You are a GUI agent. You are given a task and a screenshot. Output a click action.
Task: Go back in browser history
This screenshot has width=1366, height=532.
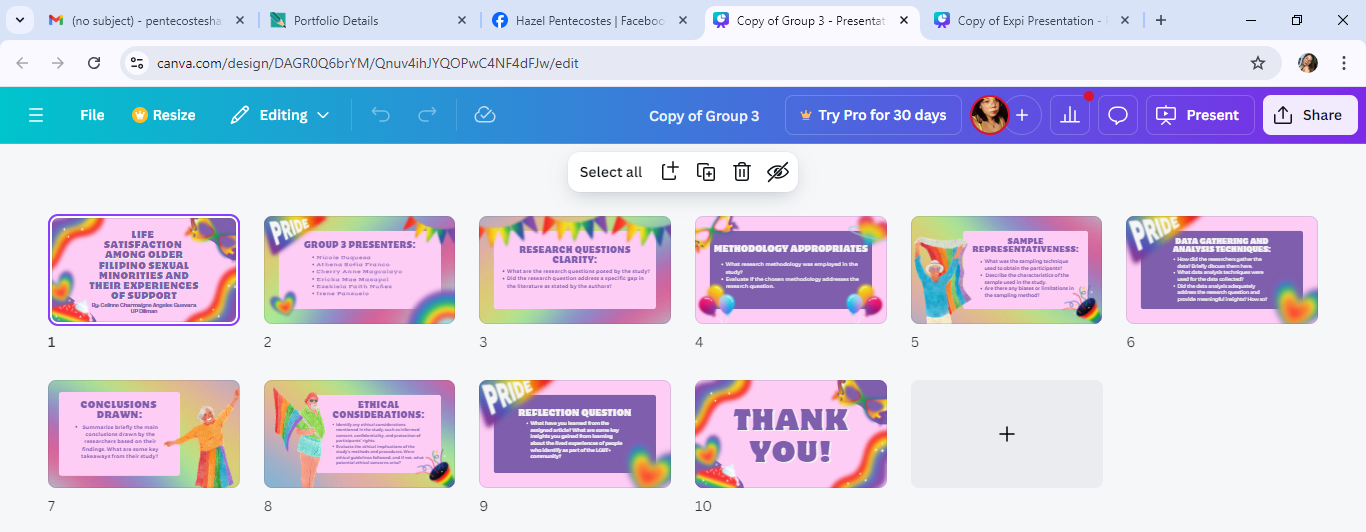tap(22, 63)
